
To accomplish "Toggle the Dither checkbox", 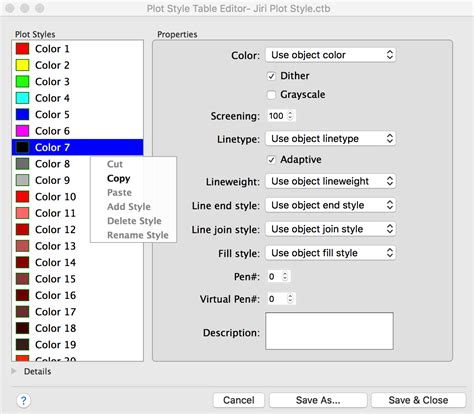I will [271, 76].
